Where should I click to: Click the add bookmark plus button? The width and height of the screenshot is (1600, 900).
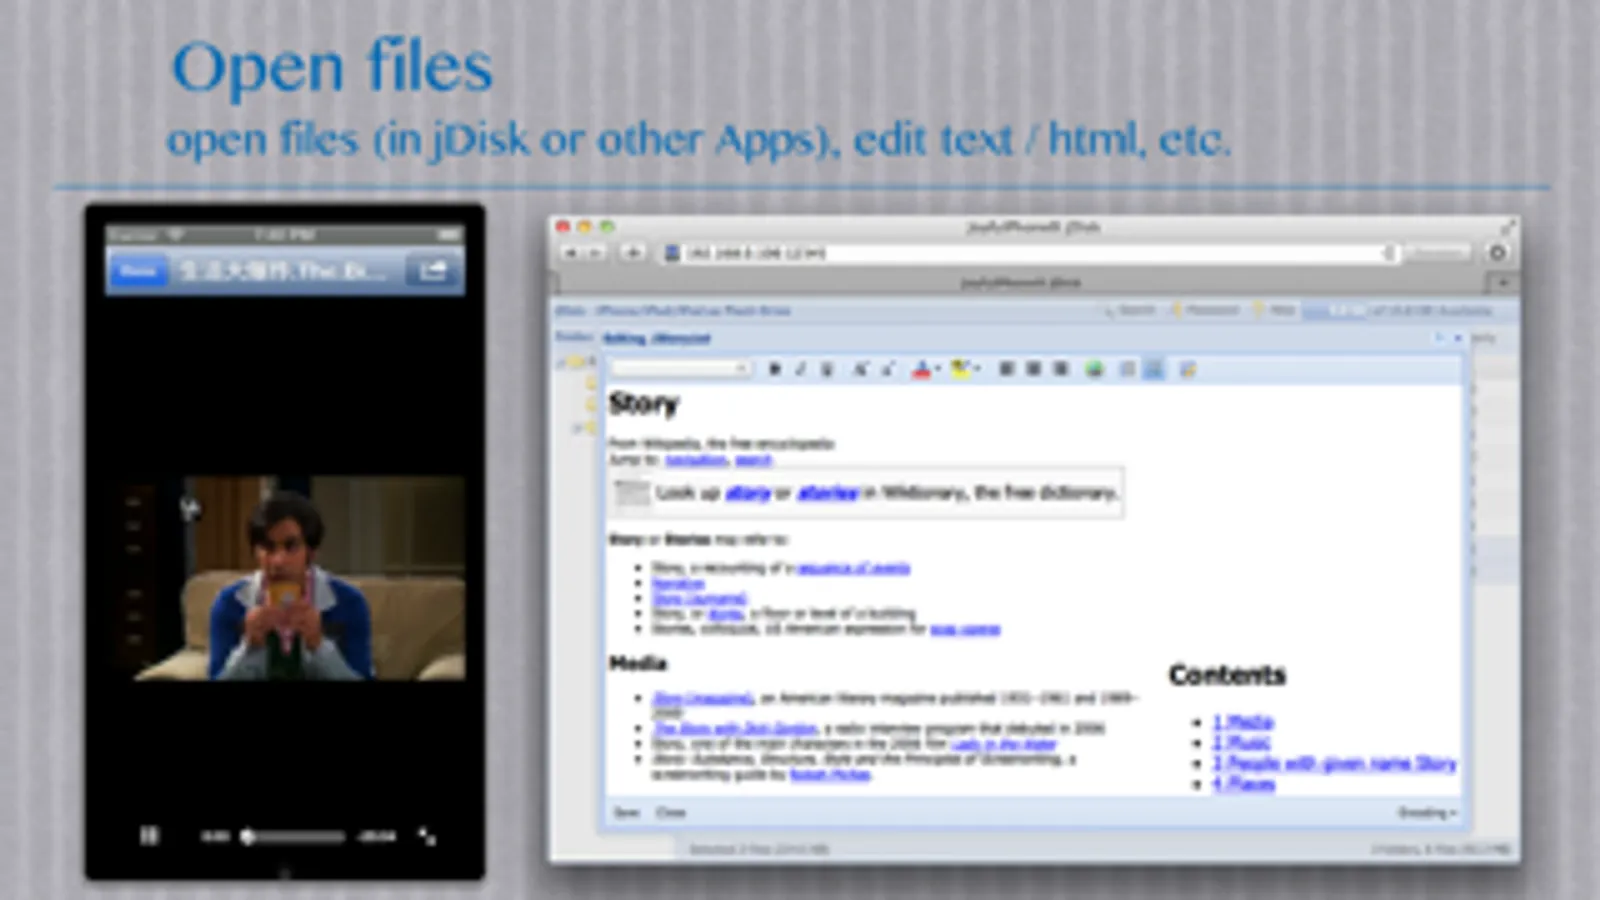click(x=633, y=253)
